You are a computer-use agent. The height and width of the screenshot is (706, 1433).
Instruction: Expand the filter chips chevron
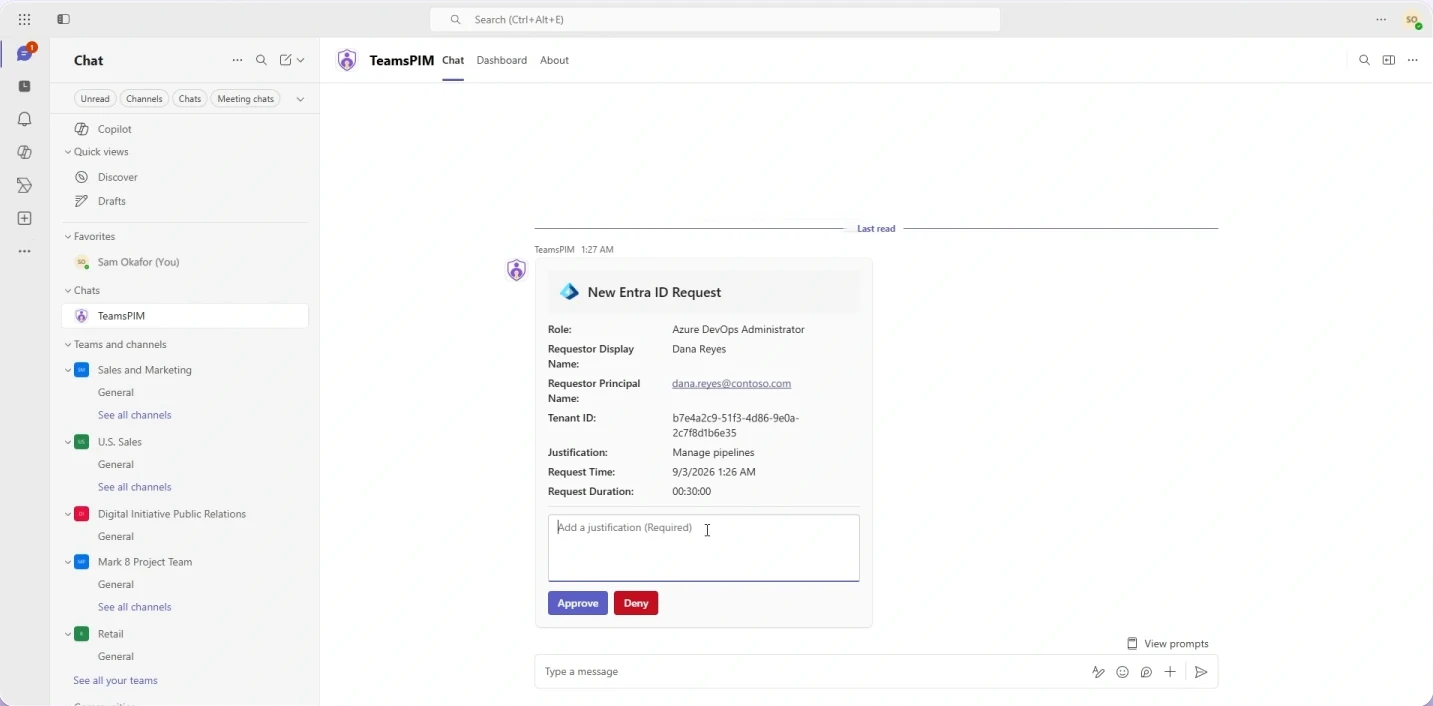(x=300, y=99)
